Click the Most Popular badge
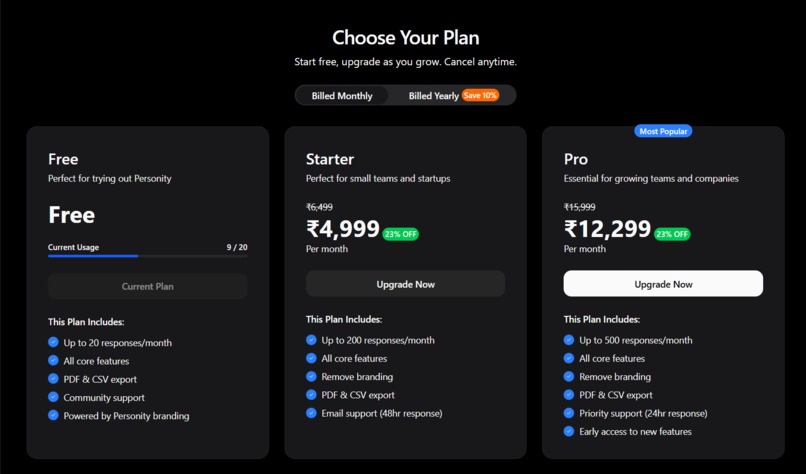This screenshot has height=474, width=806. coord(663,131)
